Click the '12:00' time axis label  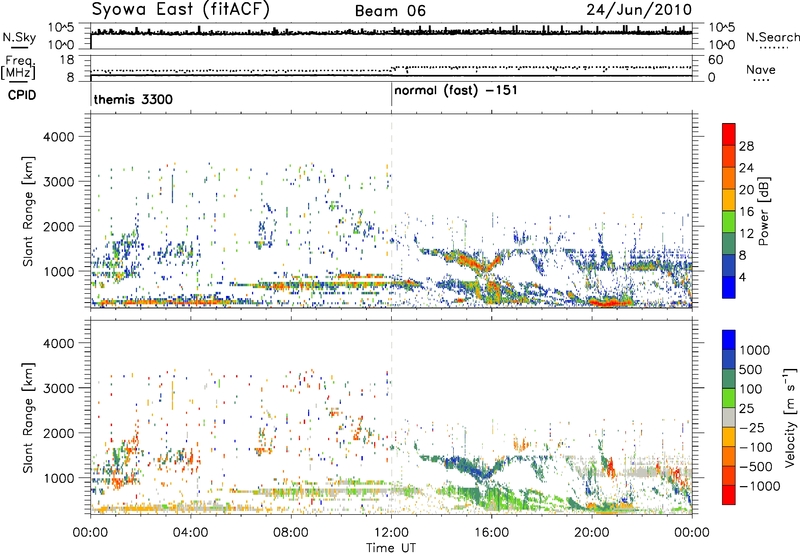[391, 533]
